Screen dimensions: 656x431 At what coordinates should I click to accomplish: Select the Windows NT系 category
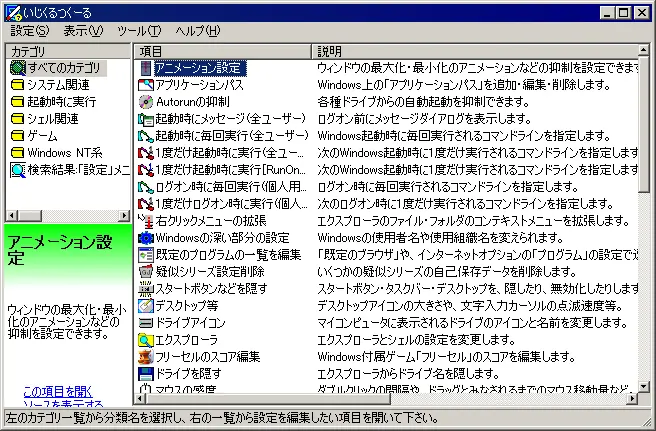coord(65,153)
